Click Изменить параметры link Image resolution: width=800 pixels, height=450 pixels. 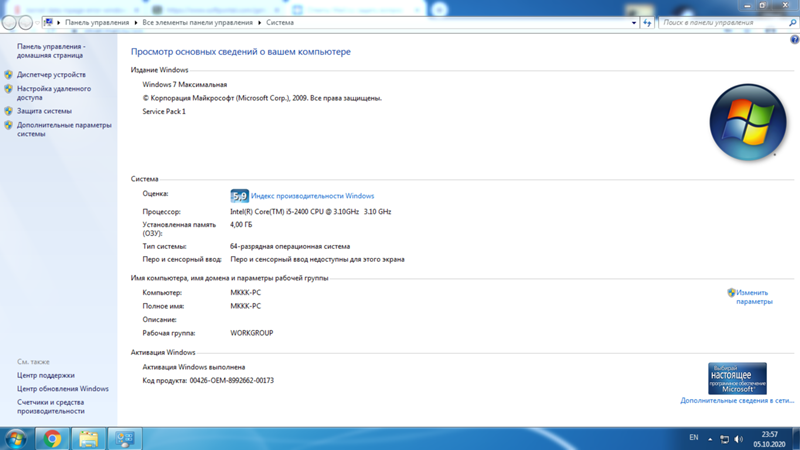[x=754, y=297]
